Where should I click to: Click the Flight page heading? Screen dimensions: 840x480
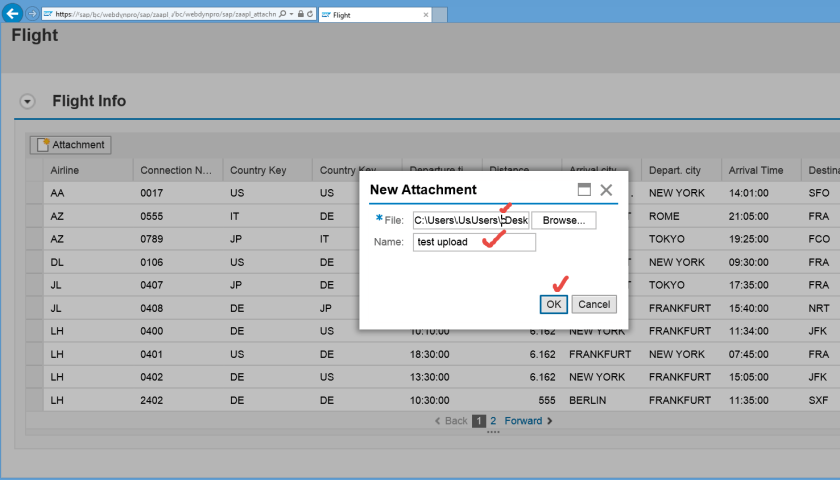click(x=34, y=35)
